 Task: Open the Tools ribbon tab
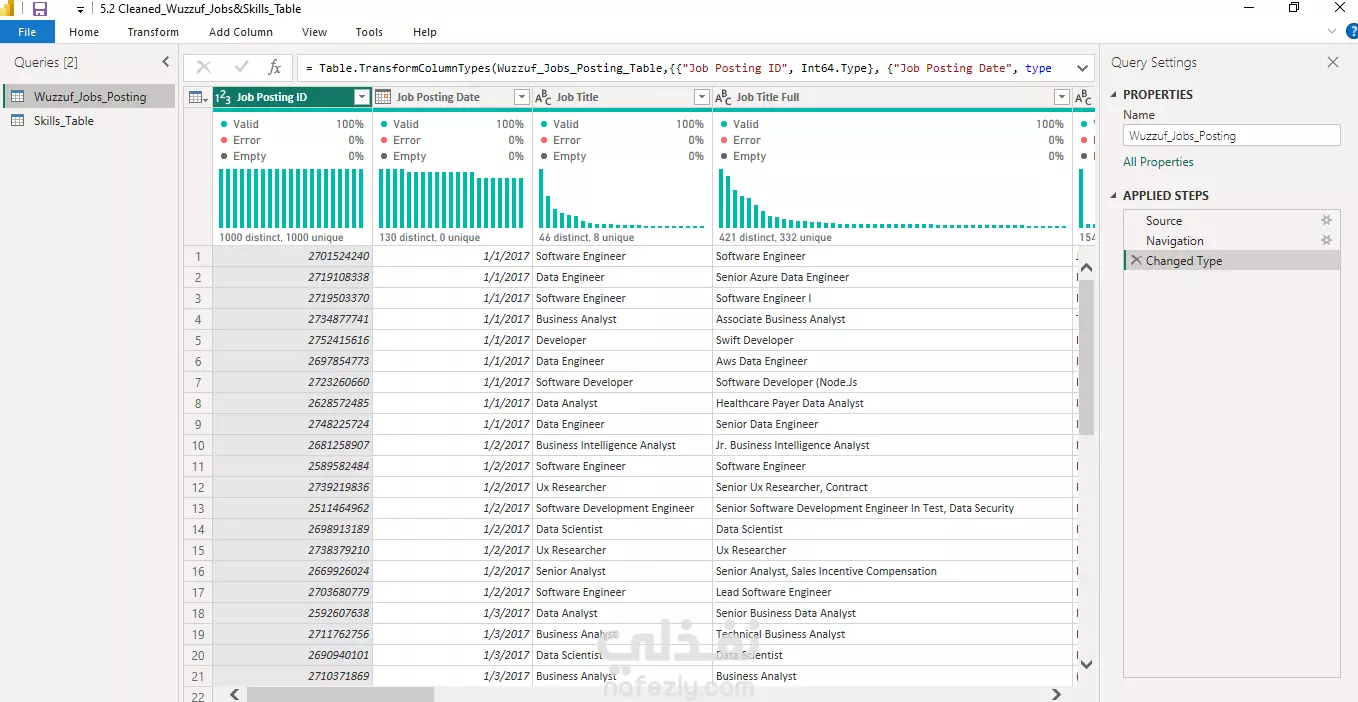click(x=369, y=32)
